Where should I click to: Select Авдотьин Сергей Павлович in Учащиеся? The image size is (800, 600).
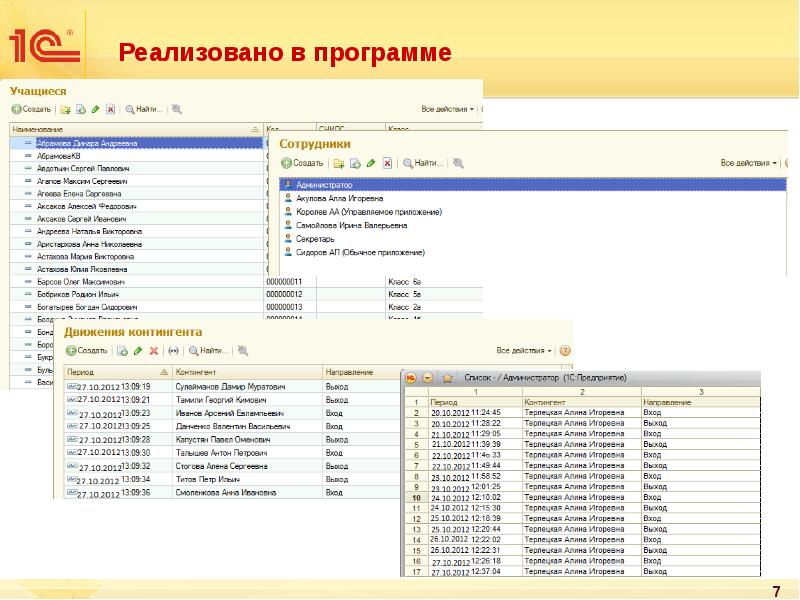point(136,168)
